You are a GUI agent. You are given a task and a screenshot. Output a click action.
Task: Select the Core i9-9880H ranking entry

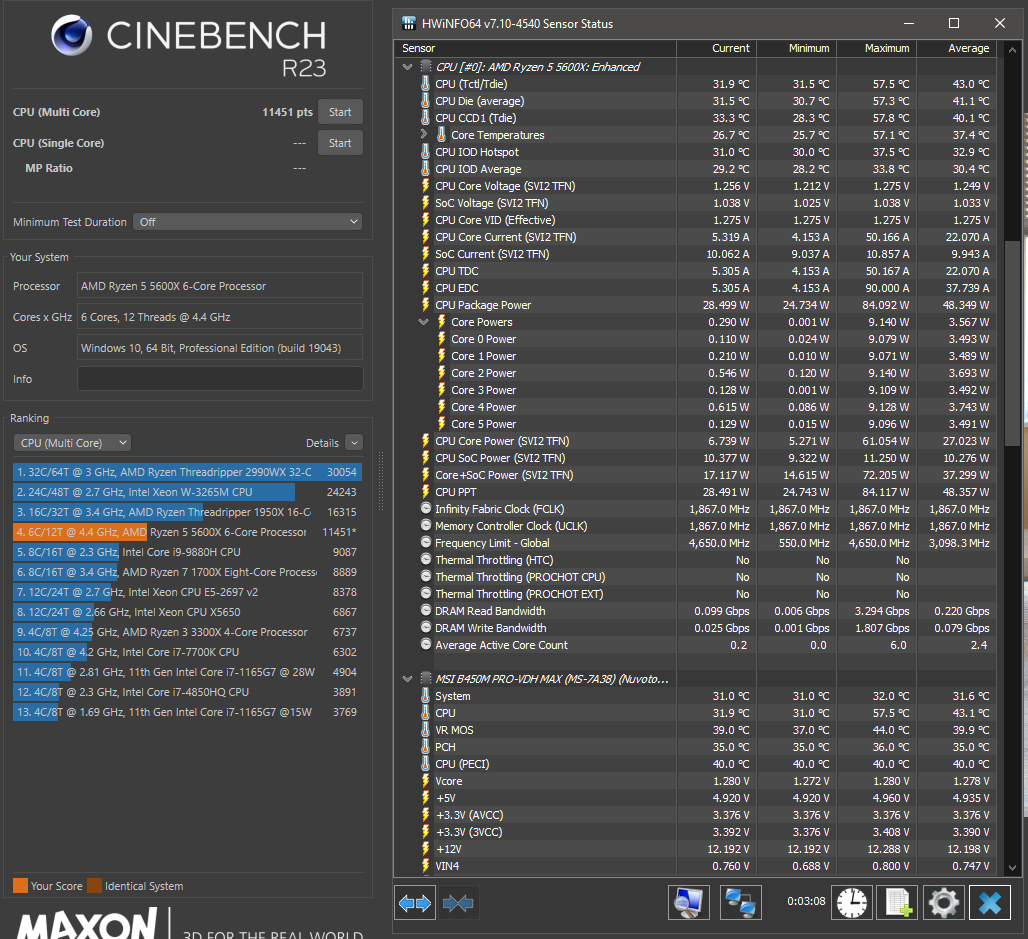[x=187, y=552]
